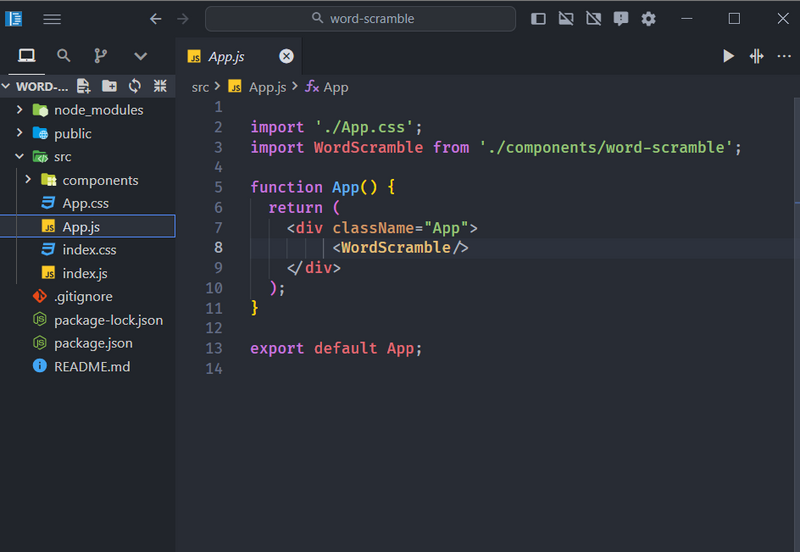Toggle the secondary sidebar visibility
The image size is (800, 552).
(593, 19)
